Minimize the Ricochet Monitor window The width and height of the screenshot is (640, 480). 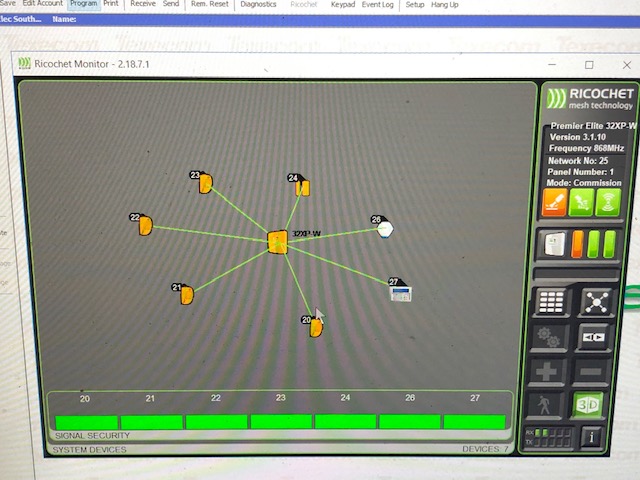552,64
